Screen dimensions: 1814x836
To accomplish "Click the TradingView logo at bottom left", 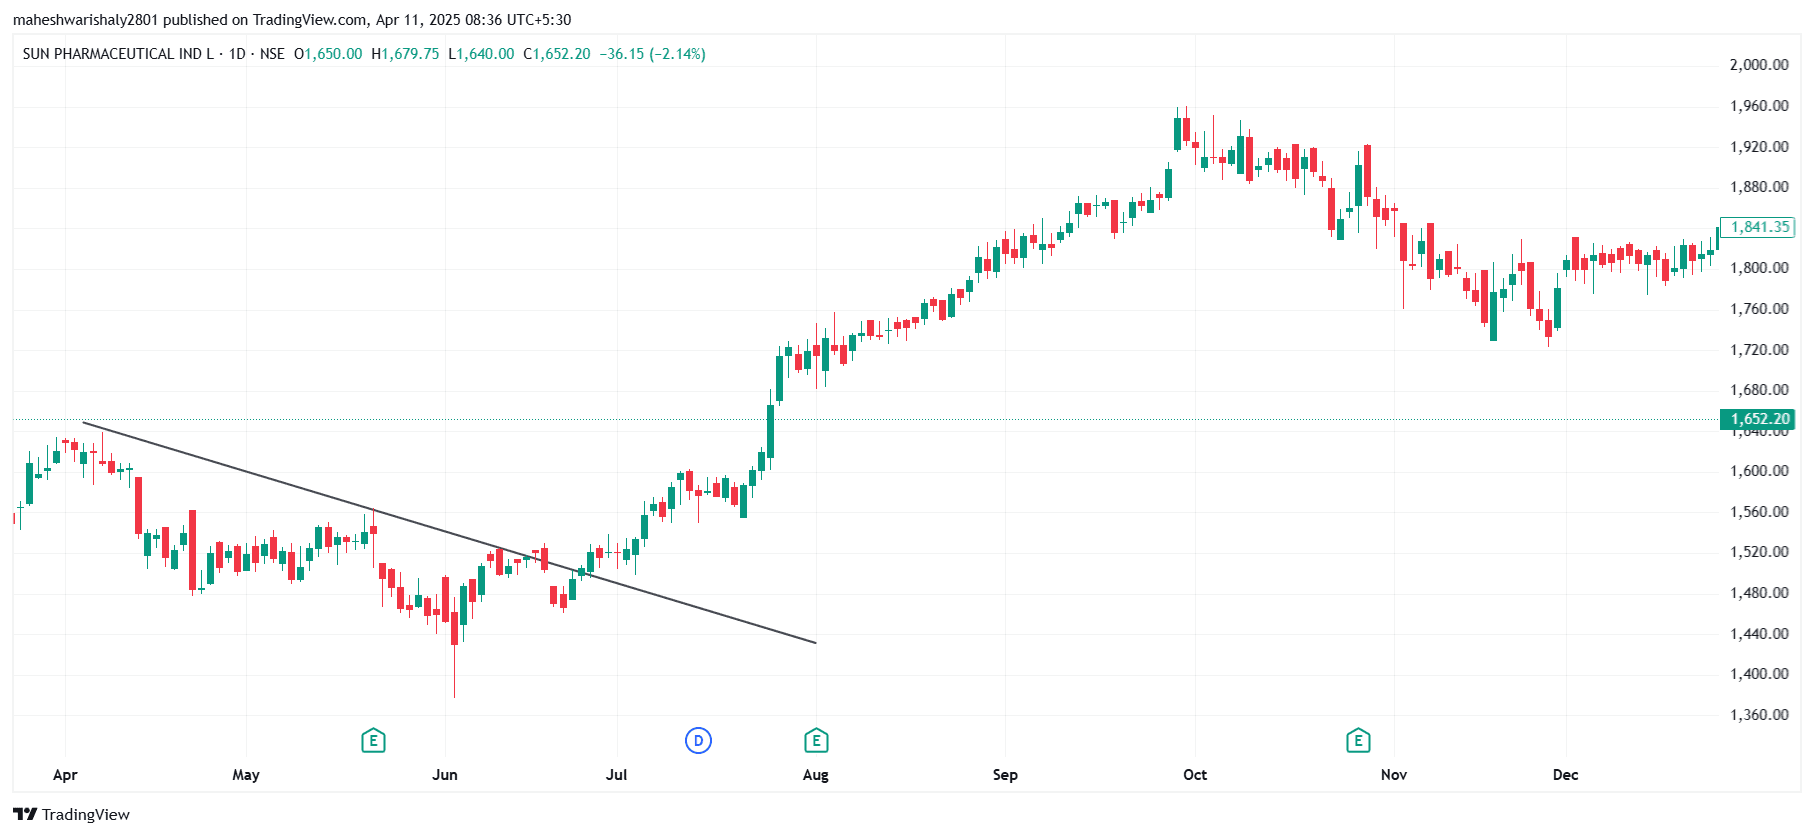I will 72,814.
